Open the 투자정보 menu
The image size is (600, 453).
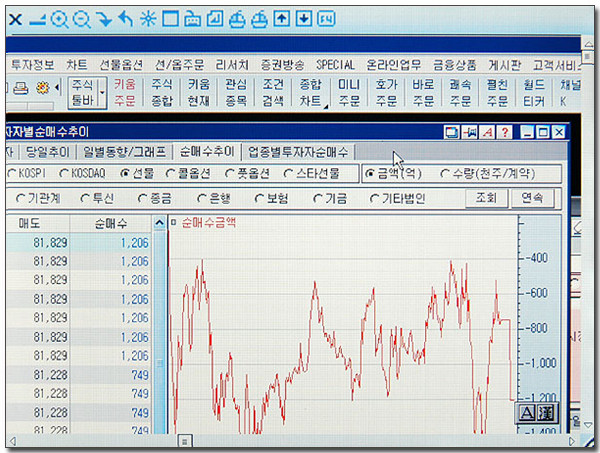33,65
